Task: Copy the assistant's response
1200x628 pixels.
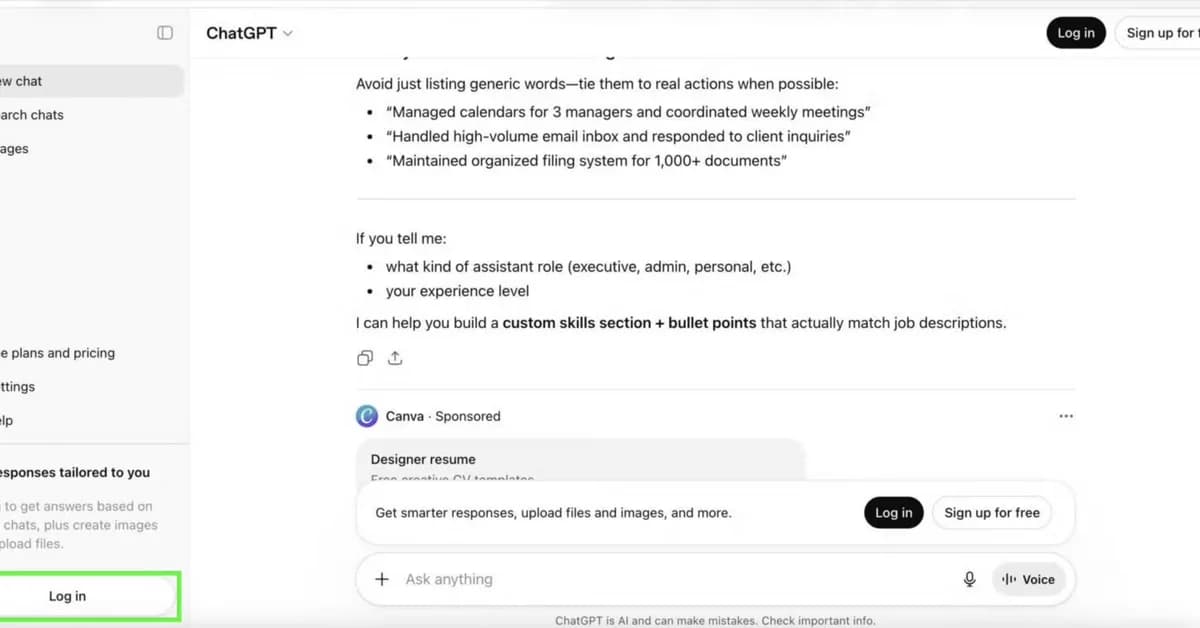Action: pos(364,357)
